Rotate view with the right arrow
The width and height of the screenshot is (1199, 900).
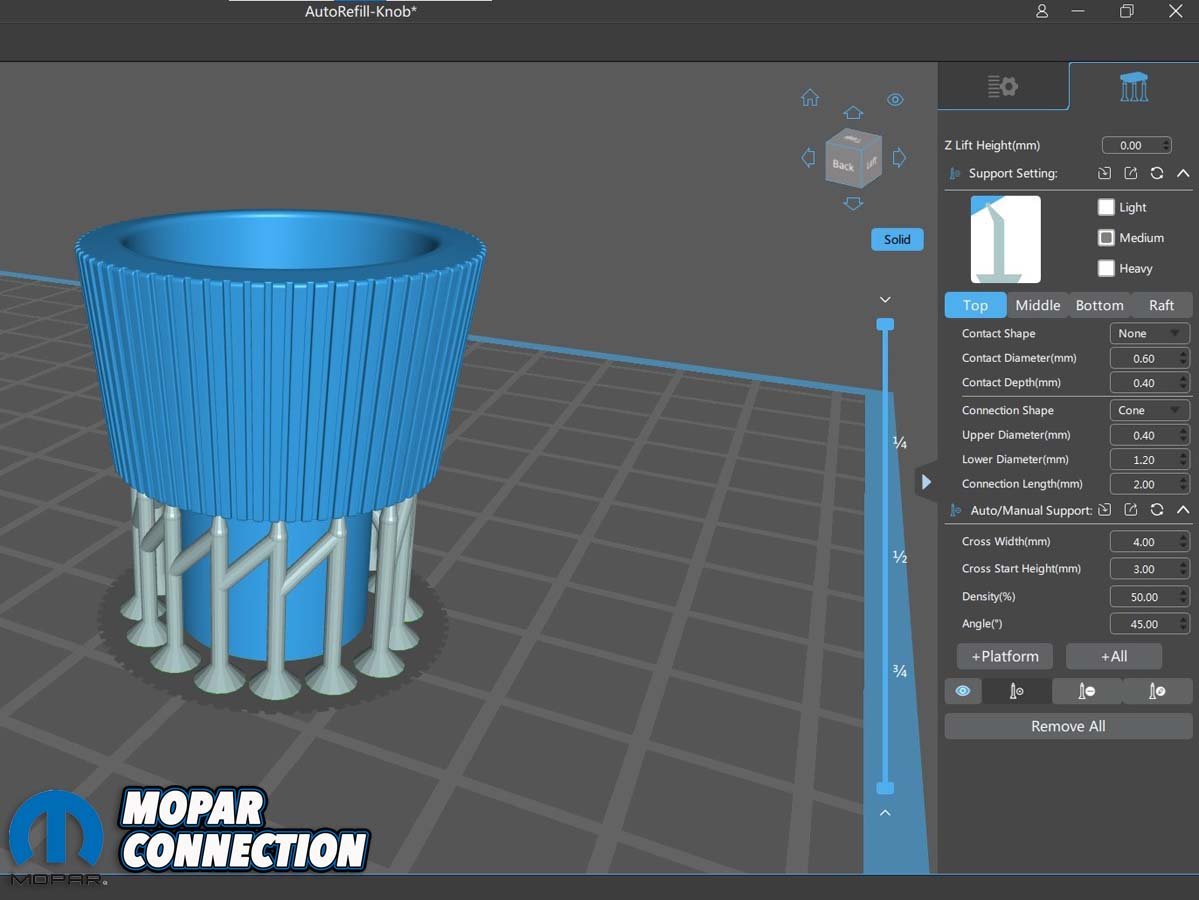tap(899, 158)
